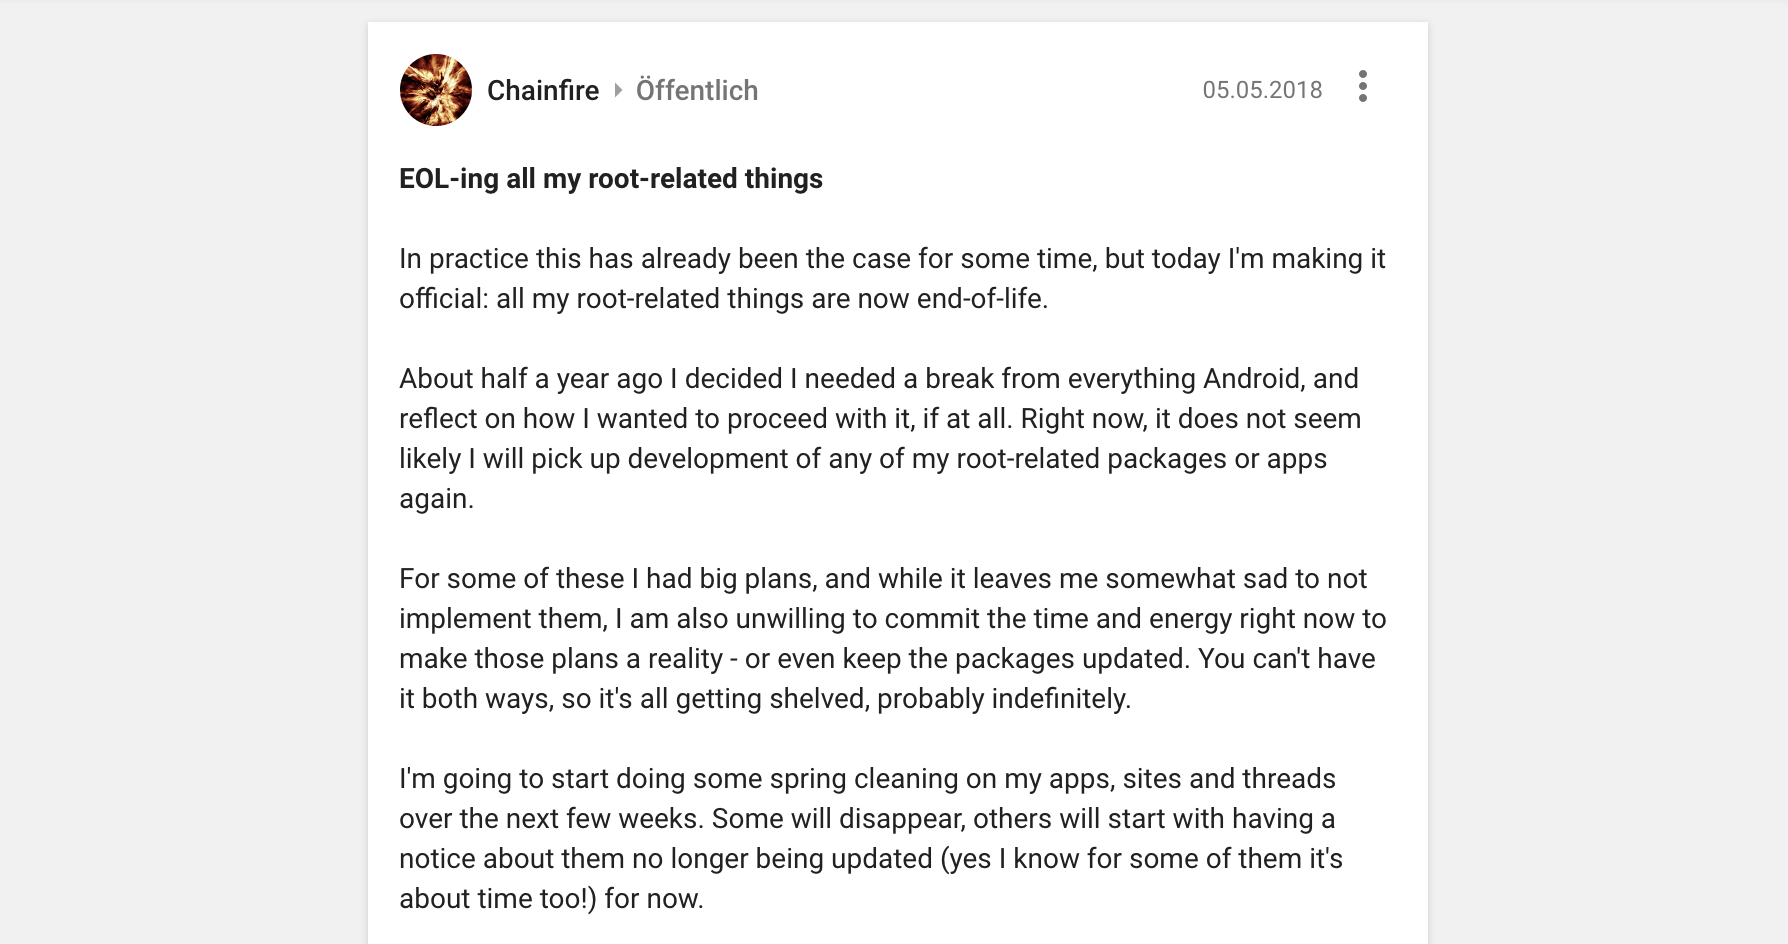
Task: Click the lone word 'again.' ending second paragraph
Action: (437, 499)
